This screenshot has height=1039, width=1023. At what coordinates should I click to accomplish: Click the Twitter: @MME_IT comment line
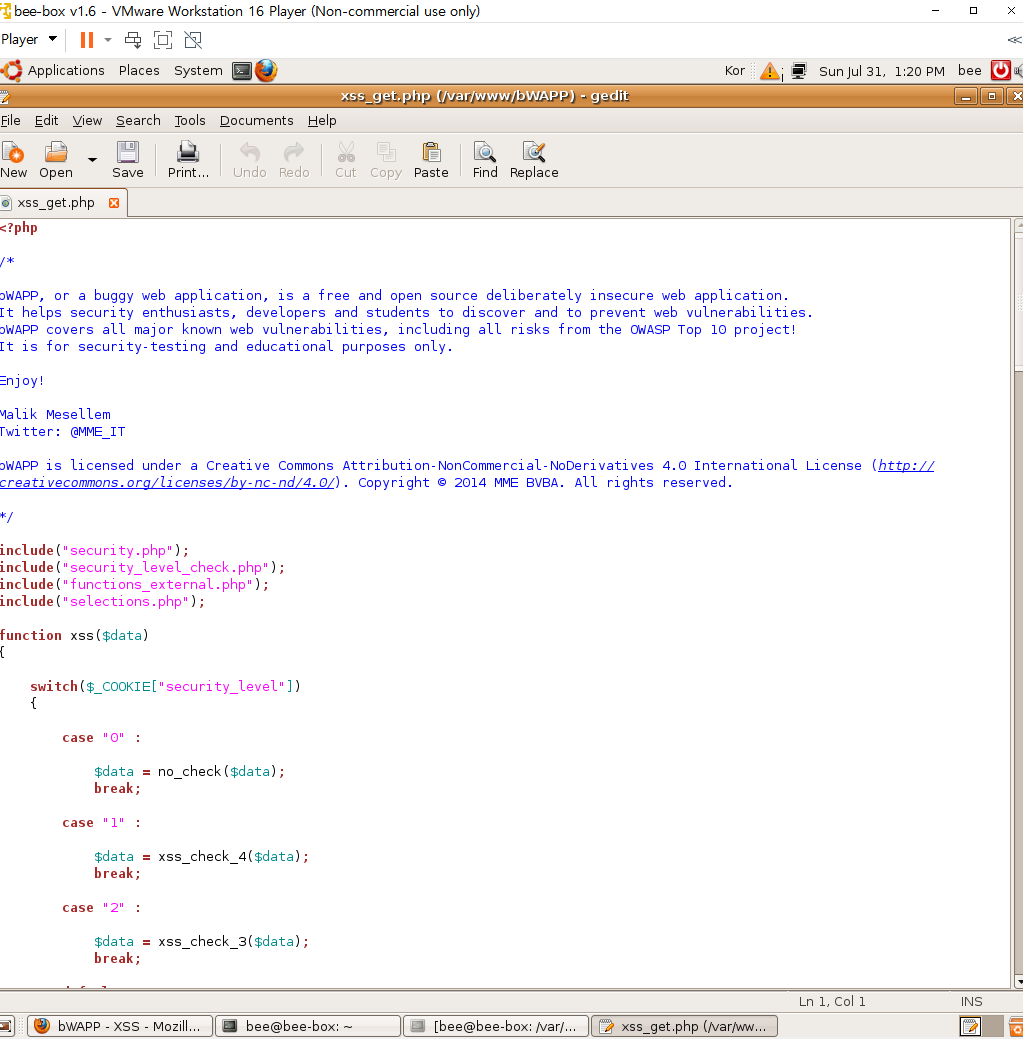pos(62,432)
